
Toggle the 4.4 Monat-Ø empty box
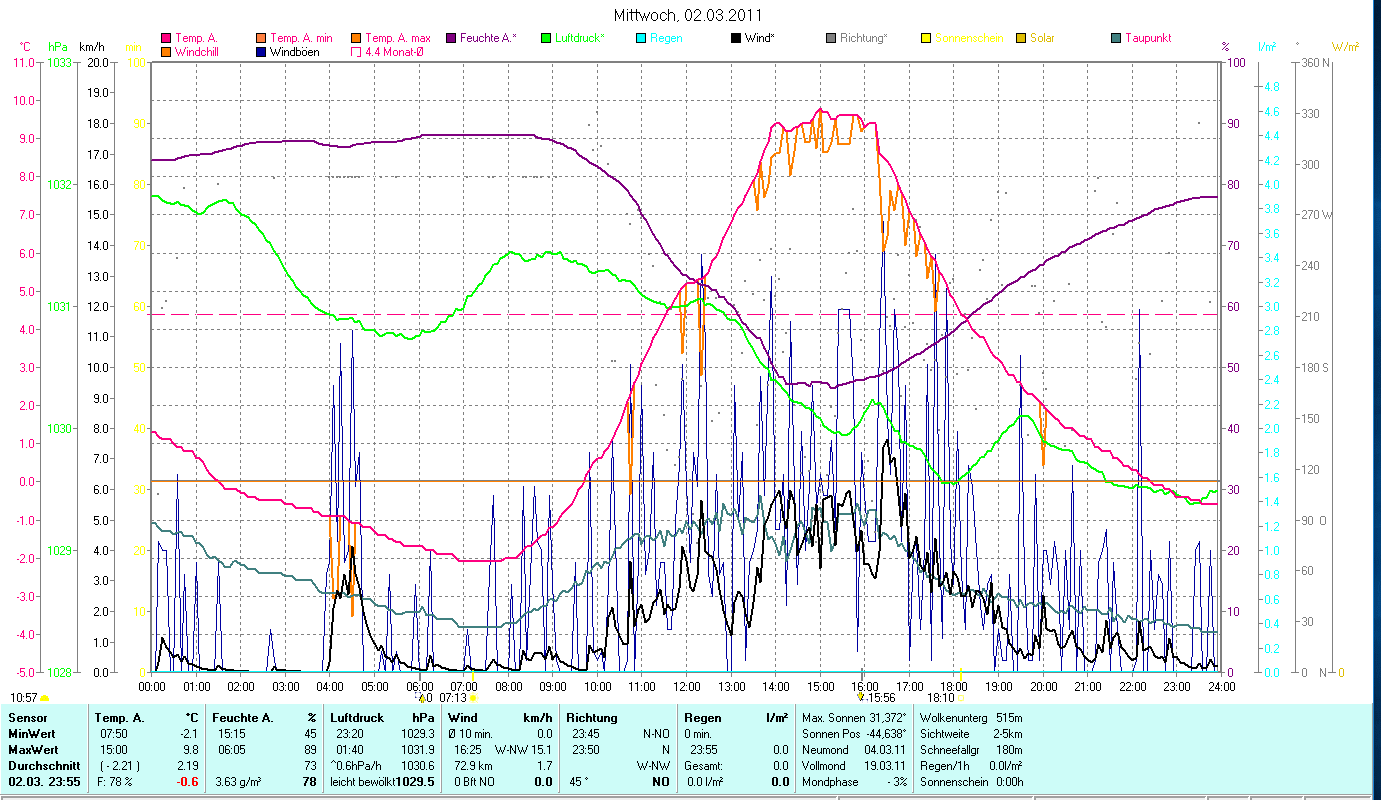356,52
